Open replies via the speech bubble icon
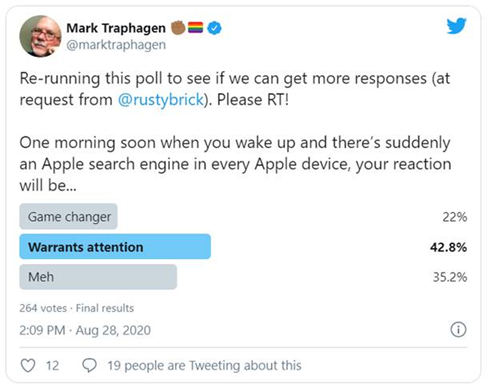The width and height of the screenshot is (491, 392). (x=89, y=365)
